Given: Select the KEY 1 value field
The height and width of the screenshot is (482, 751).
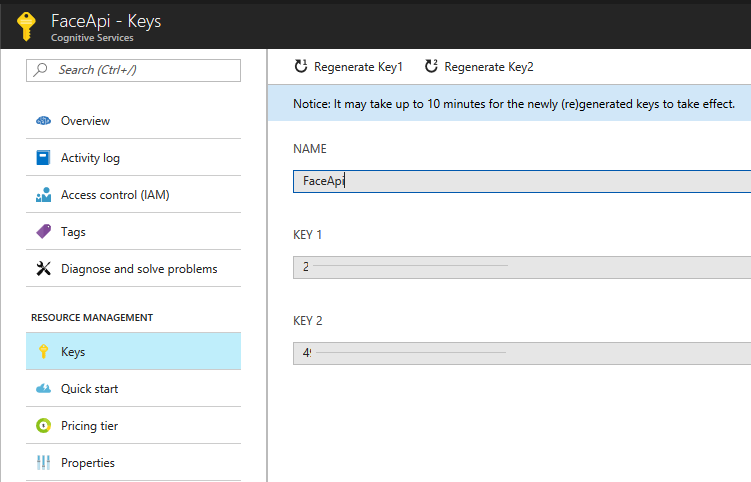Looking at the screenshot, I should (x=522, y=267).
